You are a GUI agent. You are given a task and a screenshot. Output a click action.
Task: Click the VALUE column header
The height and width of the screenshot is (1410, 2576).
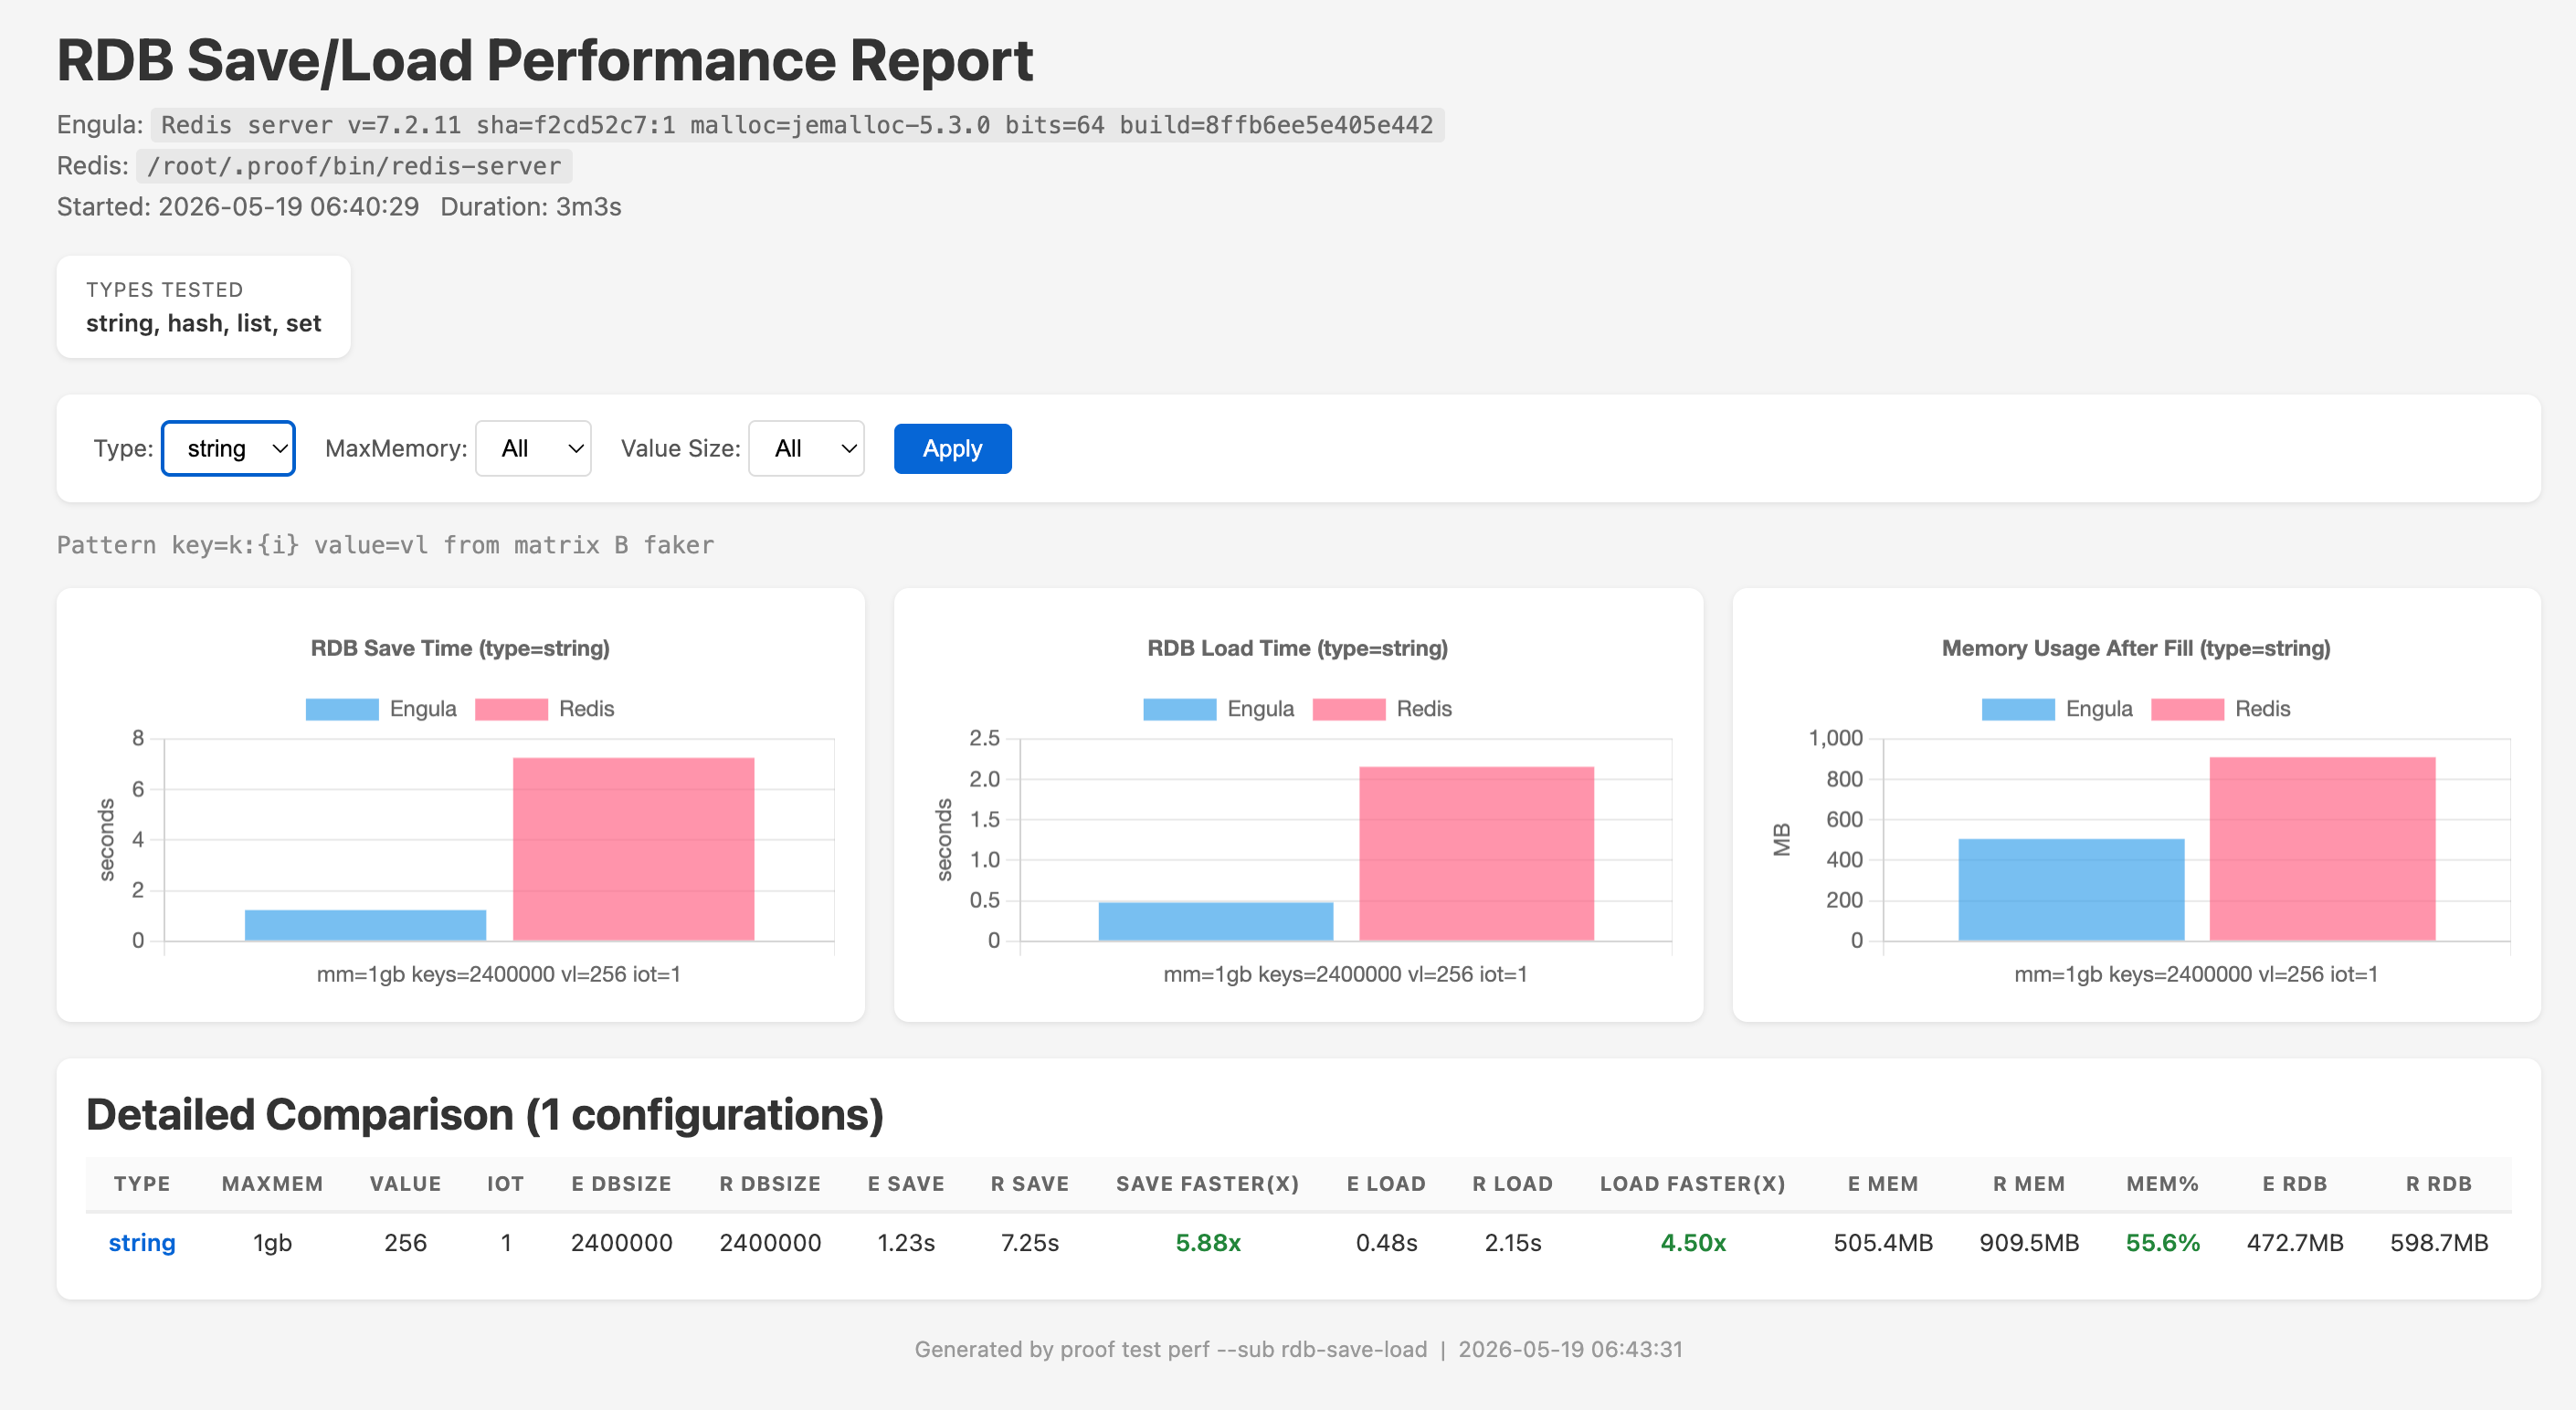click(405, 1184)
